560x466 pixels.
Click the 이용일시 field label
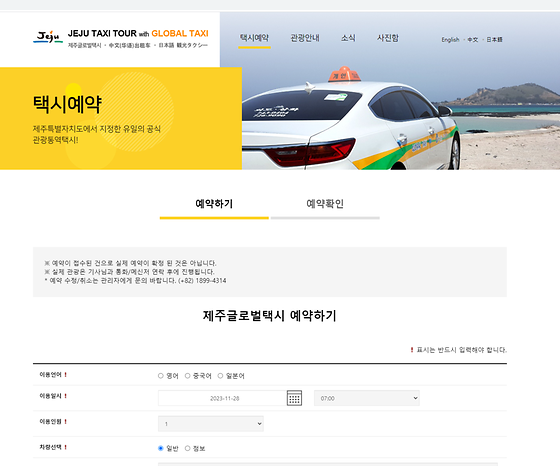pos(50,396)
